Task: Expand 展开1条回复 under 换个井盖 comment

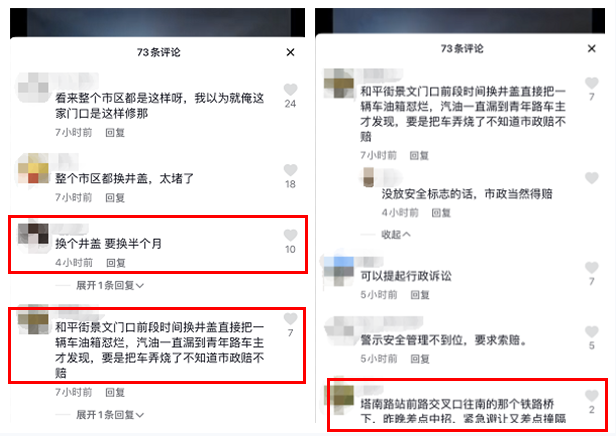Action: tap(110, 286)
